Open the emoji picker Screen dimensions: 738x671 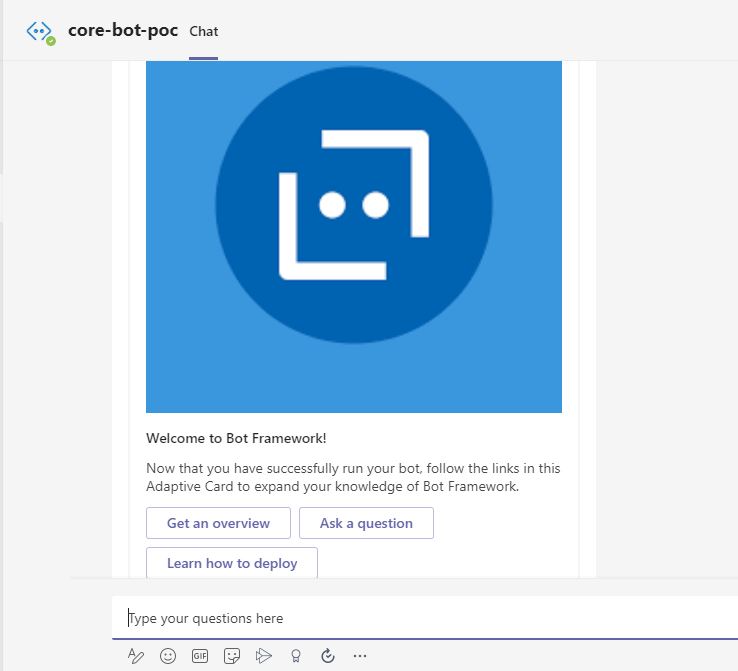[168, 655]
